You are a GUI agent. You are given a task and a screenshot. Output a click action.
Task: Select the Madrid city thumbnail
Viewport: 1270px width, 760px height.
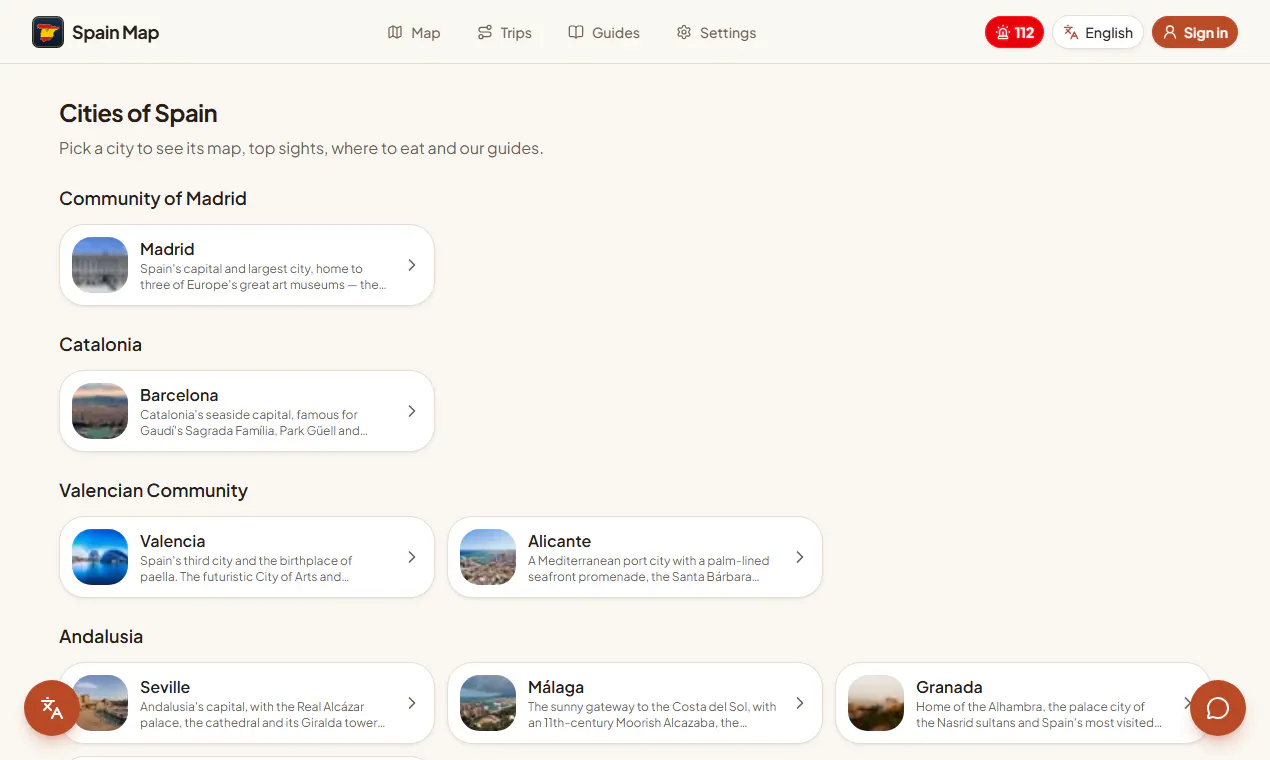point(100,265)
